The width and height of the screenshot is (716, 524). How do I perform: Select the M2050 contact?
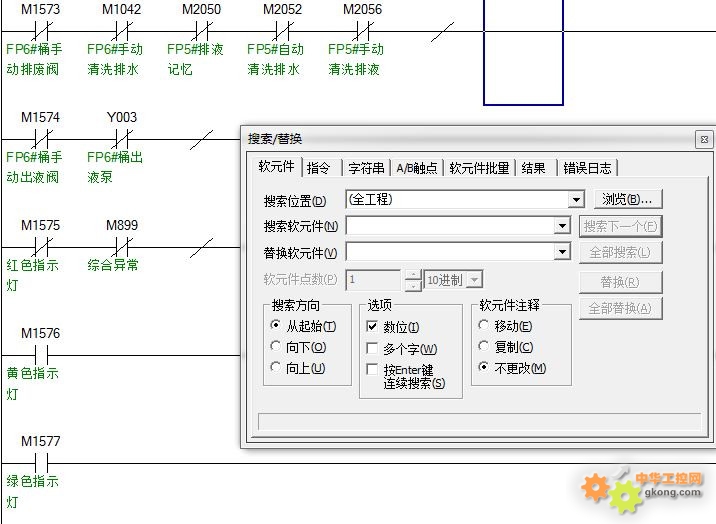202,31
